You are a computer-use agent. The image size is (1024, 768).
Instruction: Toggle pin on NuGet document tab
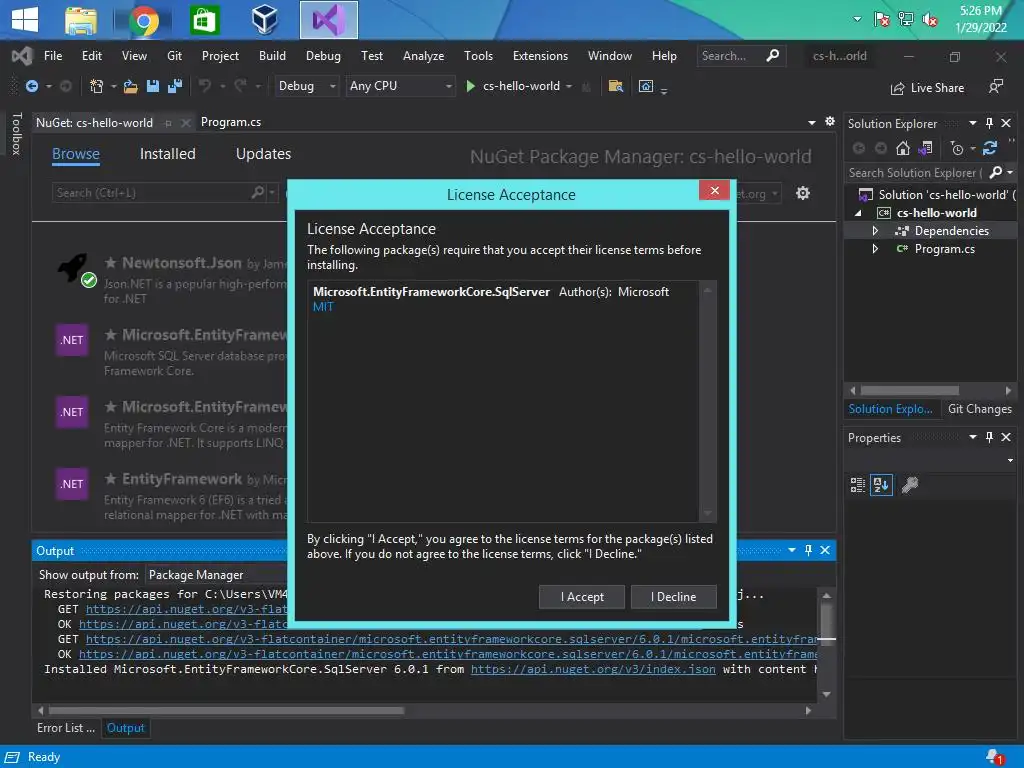(168, 123)
